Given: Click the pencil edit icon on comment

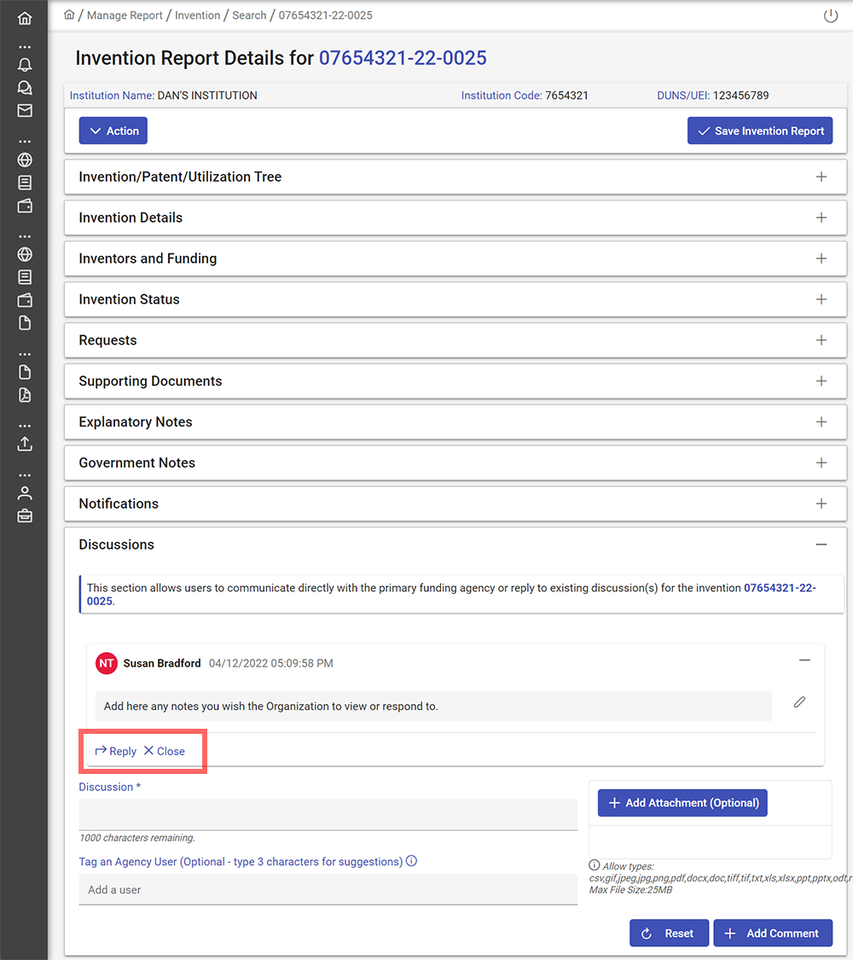Looking at the screenshot, I should [799, 703].
